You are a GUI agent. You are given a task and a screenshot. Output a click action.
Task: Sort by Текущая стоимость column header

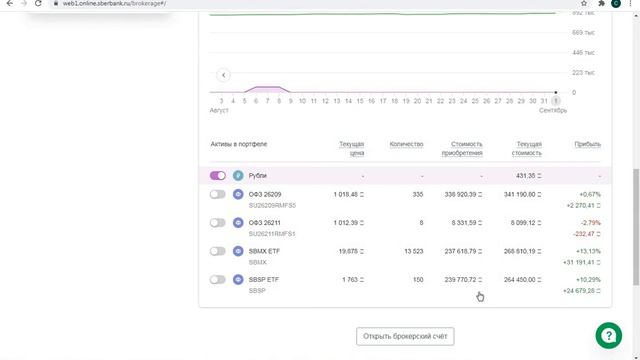coord(527,149)
